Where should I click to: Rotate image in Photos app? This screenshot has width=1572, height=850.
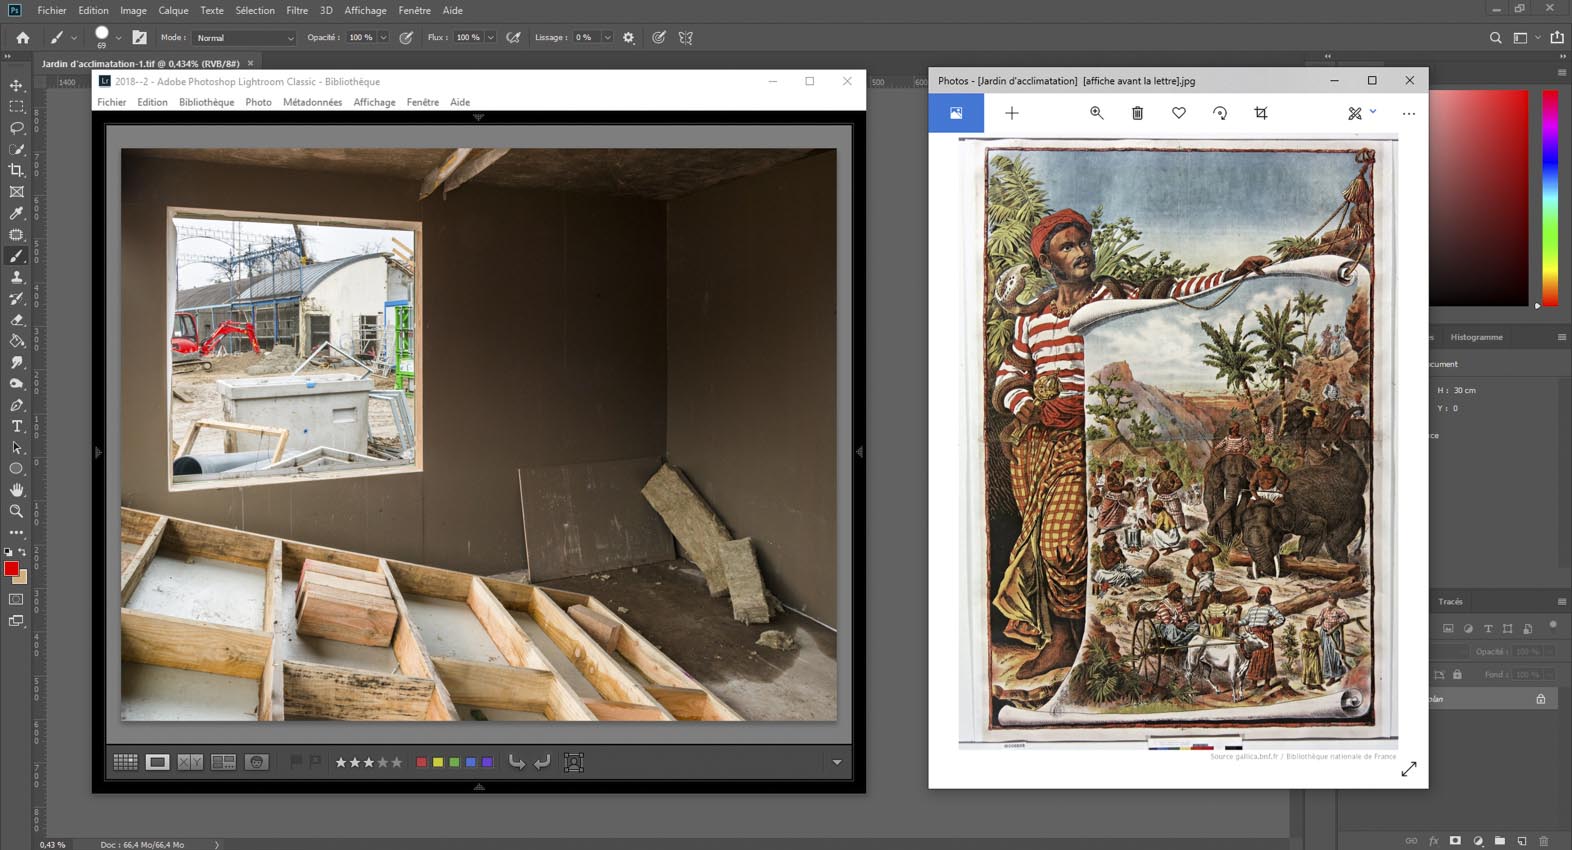coord(1220,113)
